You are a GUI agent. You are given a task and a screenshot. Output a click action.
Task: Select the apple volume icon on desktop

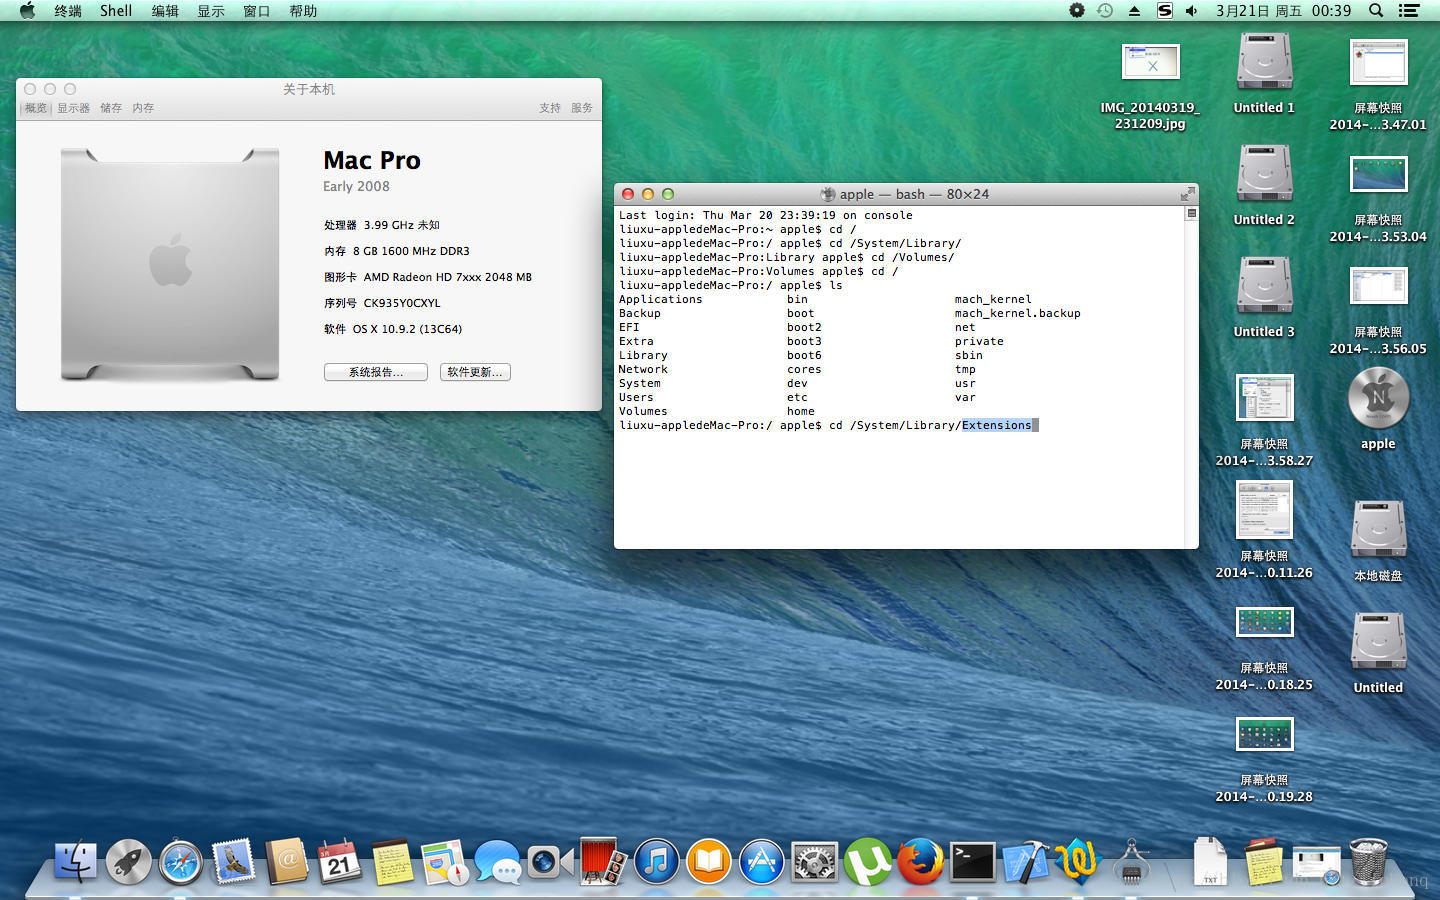pos(1378,409)
